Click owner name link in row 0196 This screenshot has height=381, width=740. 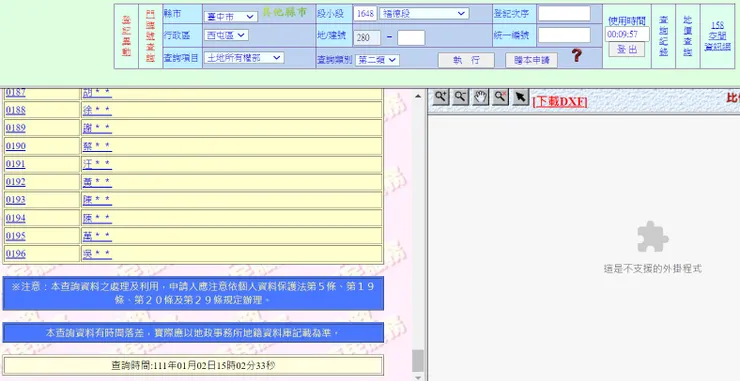pos(97,254)
